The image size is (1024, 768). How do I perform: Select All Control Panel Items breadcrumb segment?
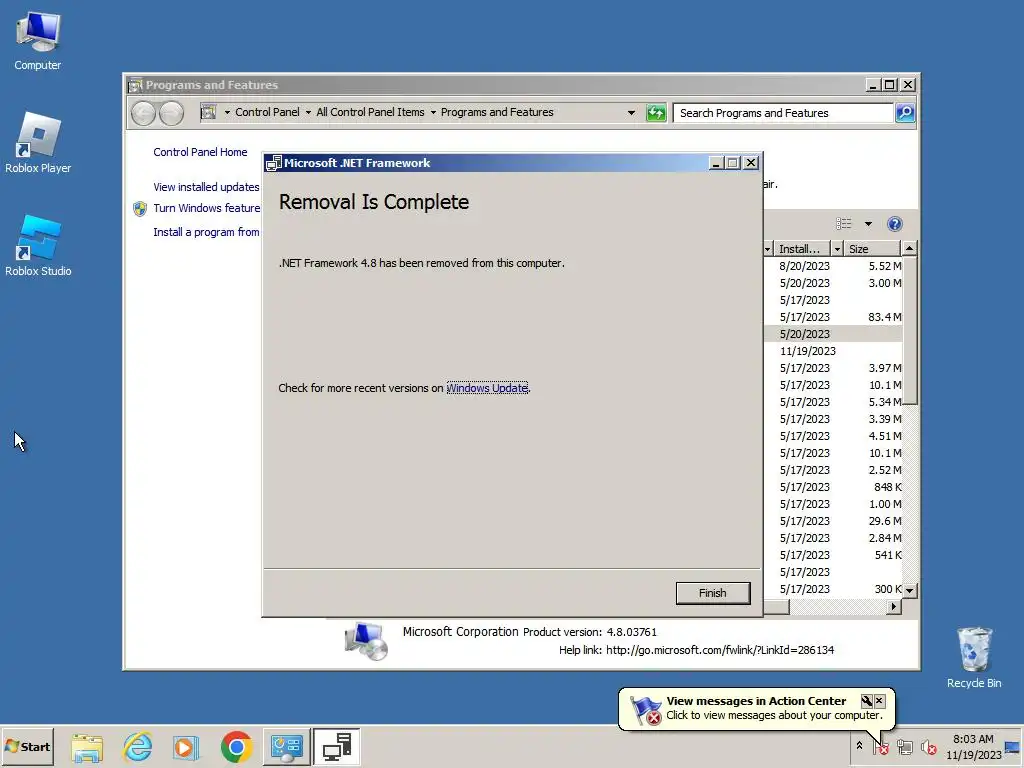pyautogui.click(x=370, y=112)
